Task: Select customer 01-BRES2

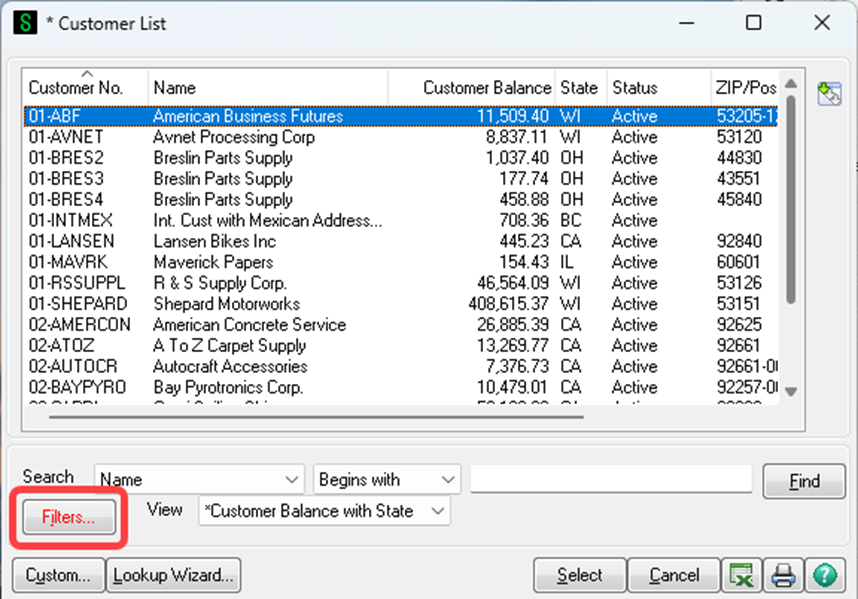Action: 401,158
